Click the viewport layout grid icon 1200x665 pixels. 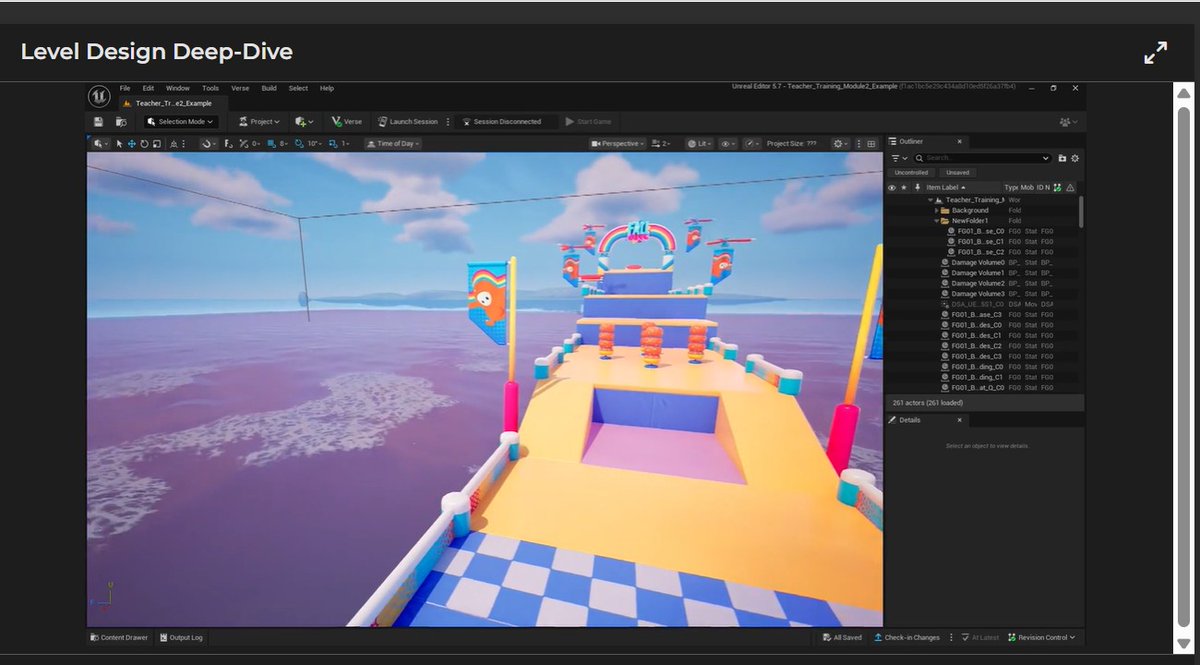(x=871, y=144)
